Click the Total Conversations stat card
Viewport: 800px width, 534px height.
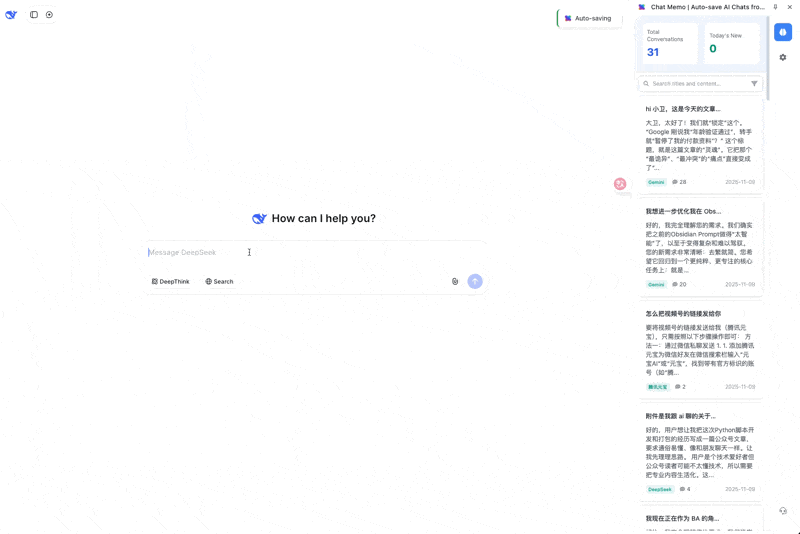tap(669, 44)
